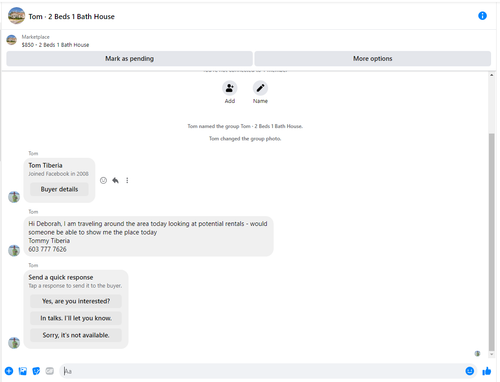Viewport: 500px width, 382px height.
Task: Click the chat vertical scrollbar thumb
Action: tap(491, 242)
